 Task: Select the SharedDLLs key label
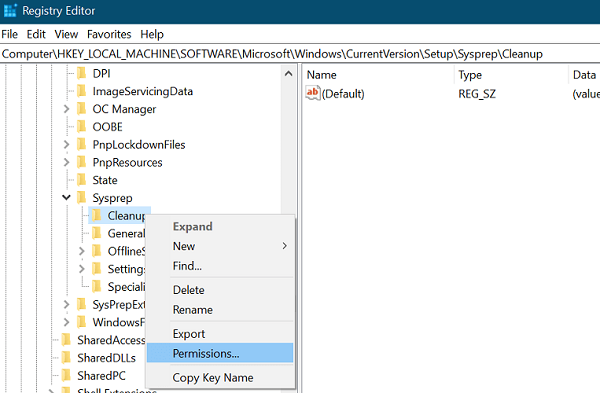point(106,358)
